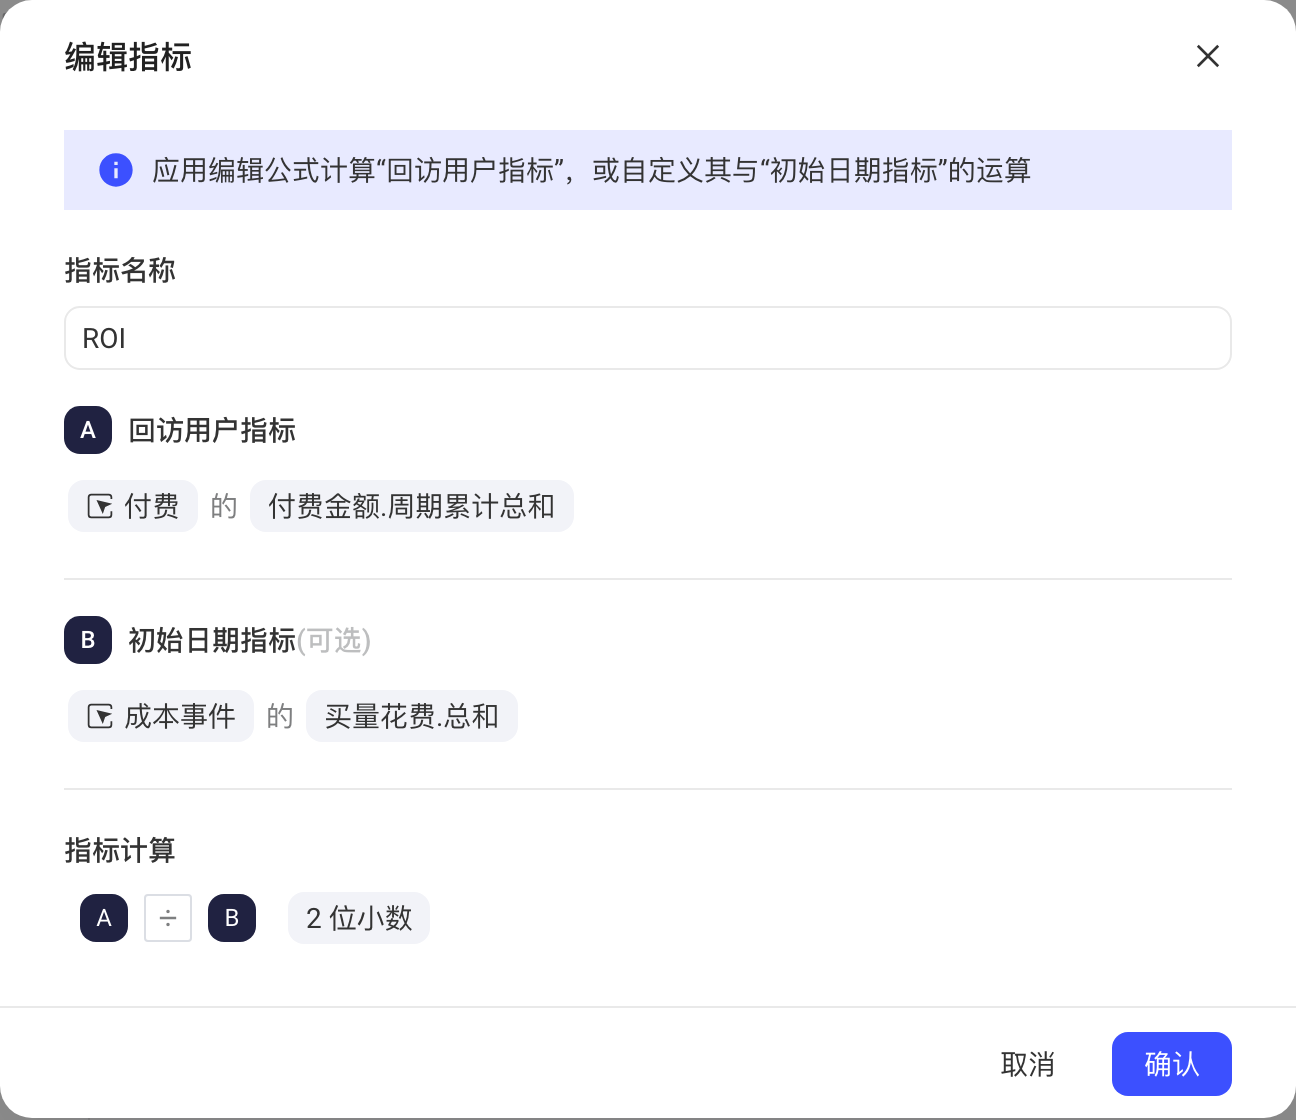The height and width of the screenshot is (1120, 1296).
Task: Open the 成本事件 event selector
Action: (x=161, y=716)
